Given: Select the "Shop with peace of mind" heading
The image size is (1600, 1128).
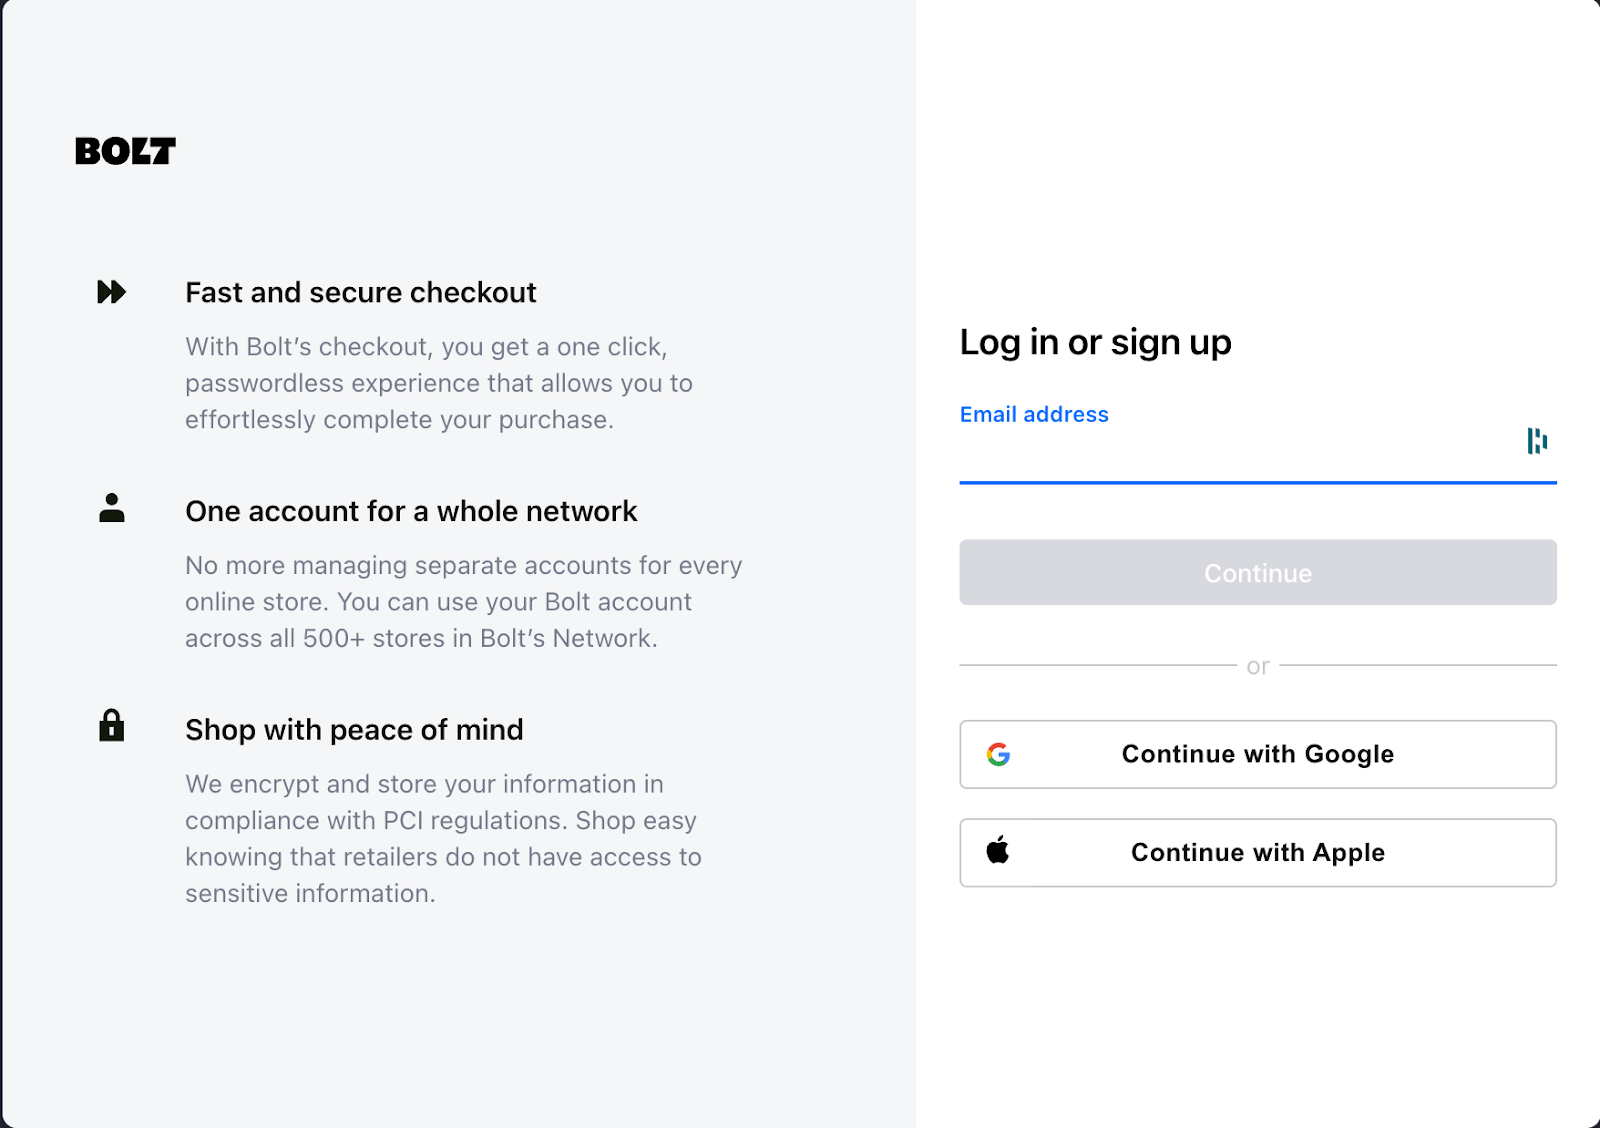Looking at the screenshot, I should [354, 730].
